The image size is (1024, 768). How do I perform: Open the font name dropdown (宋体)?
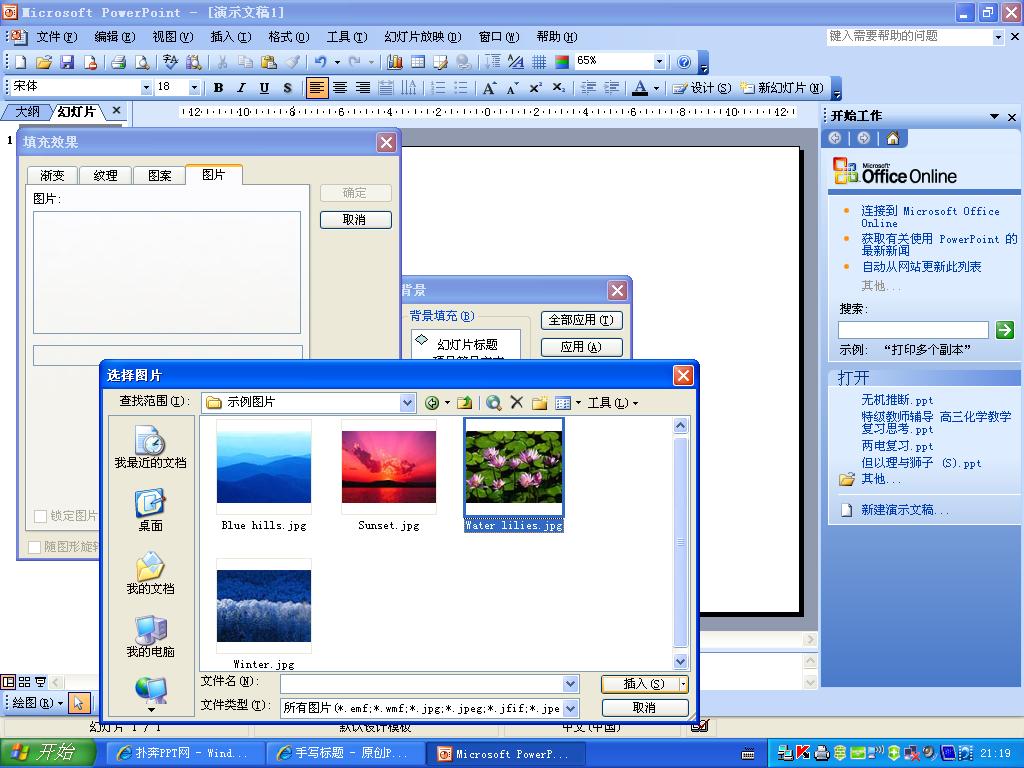pos(146,88)
